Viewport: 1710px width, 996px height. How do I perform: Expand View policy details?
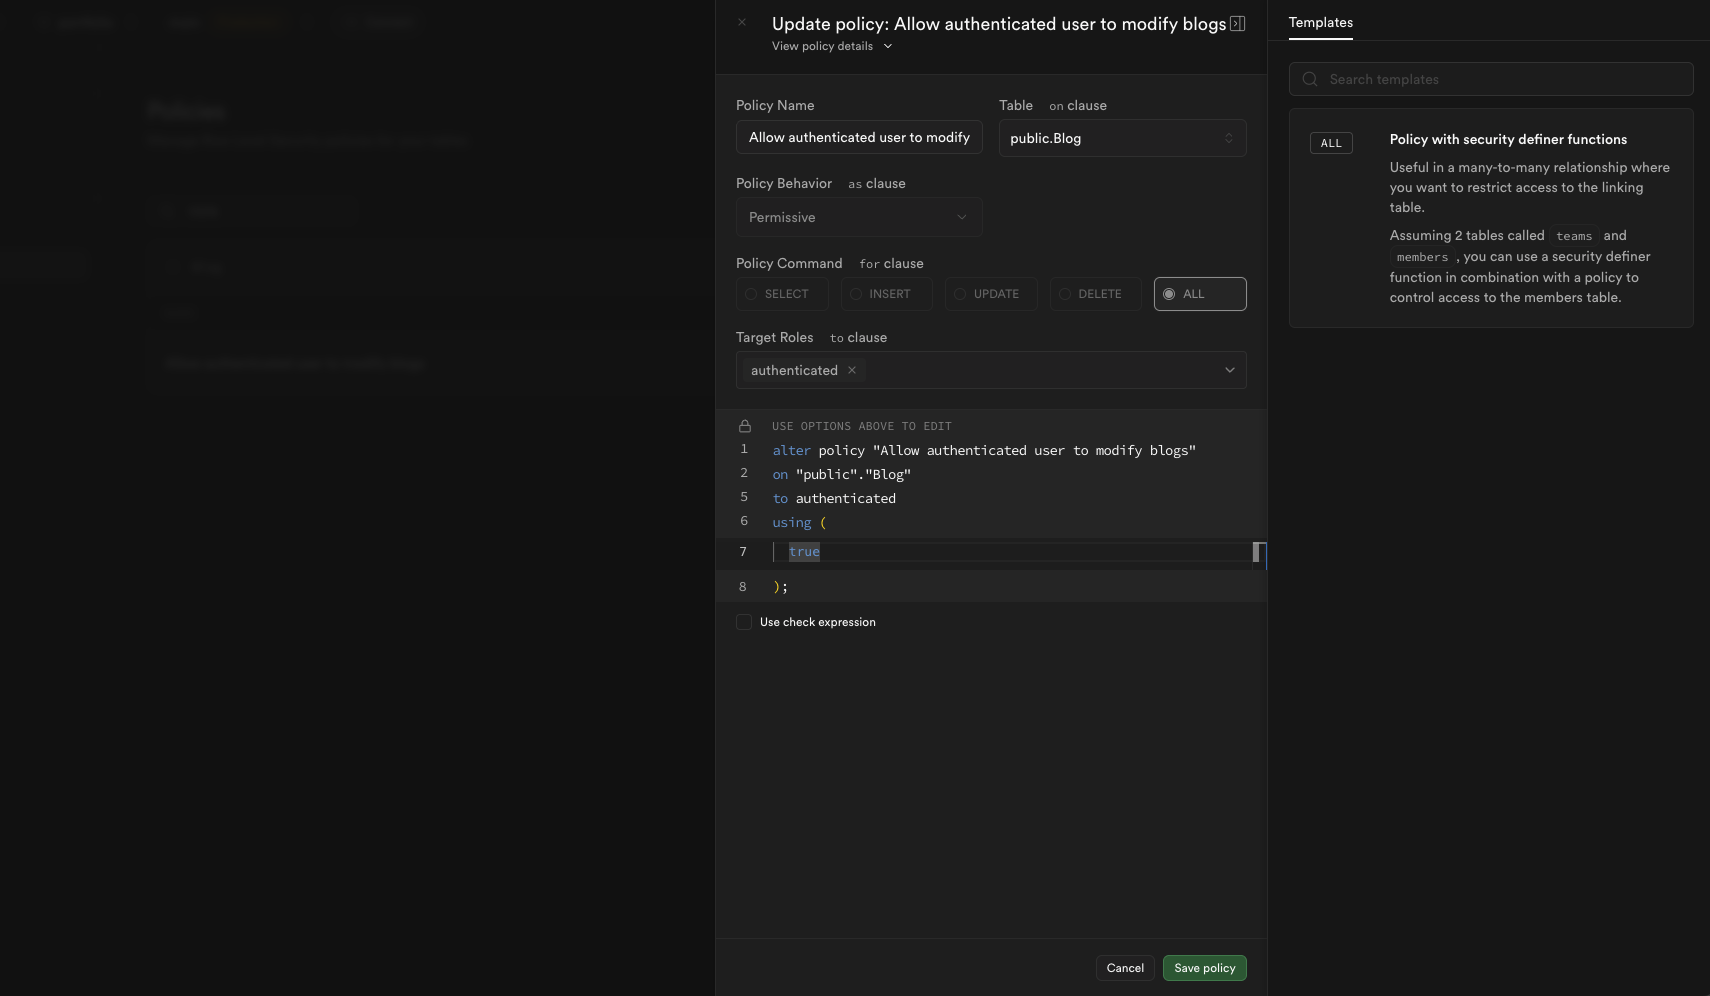831,46
